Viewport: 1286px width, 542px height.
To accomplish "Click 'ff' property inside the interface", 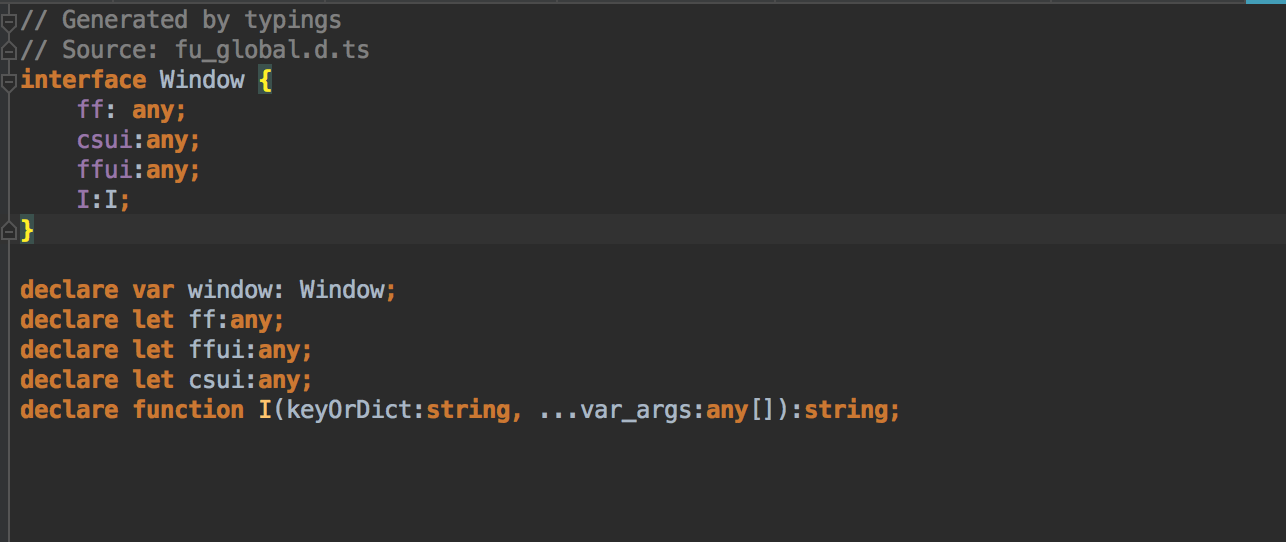I will [x=90, y=110].
